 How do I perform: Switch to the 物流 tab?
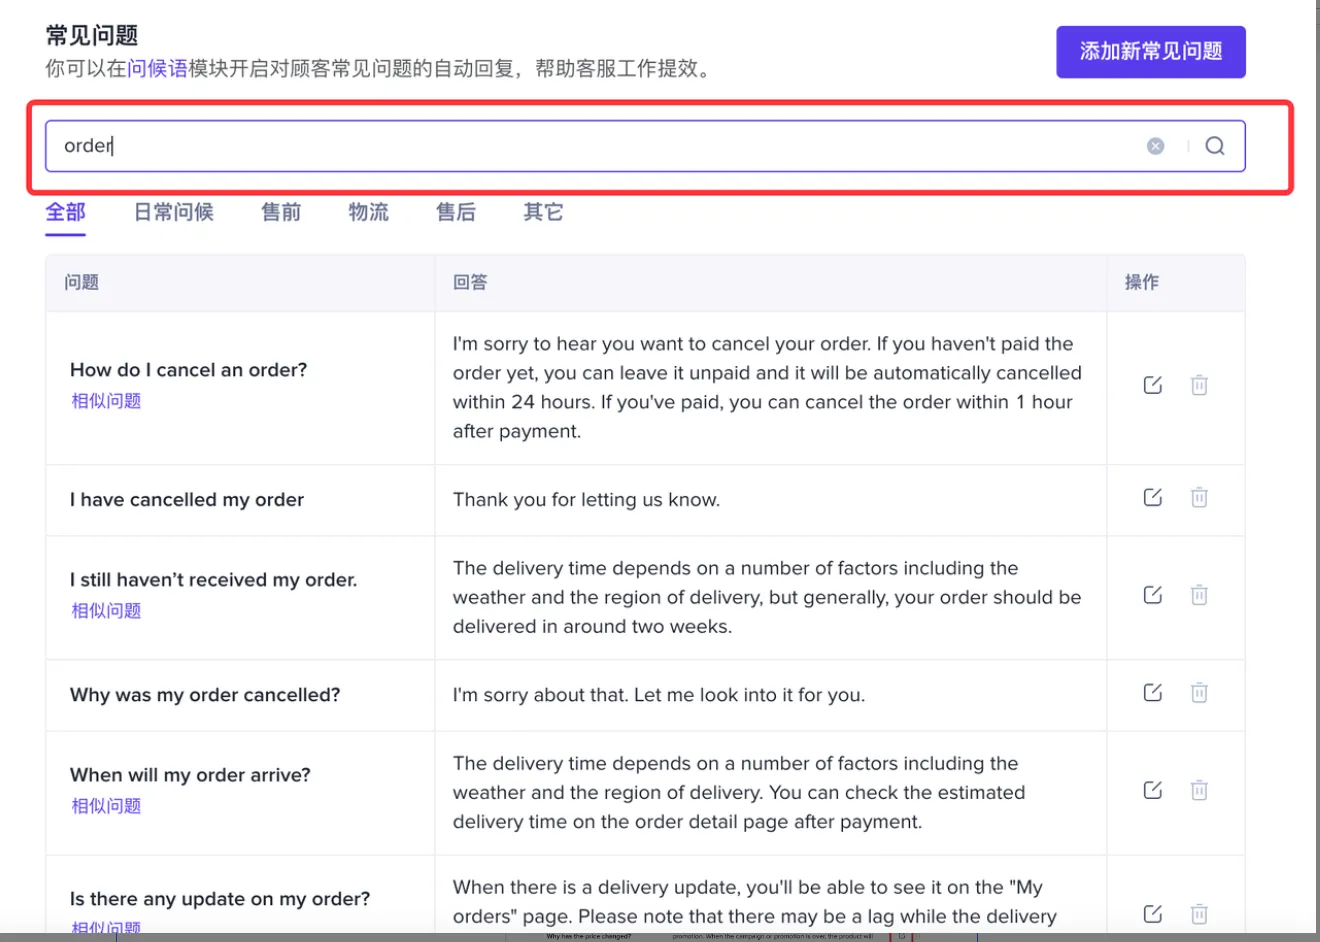tap(369, 212)
